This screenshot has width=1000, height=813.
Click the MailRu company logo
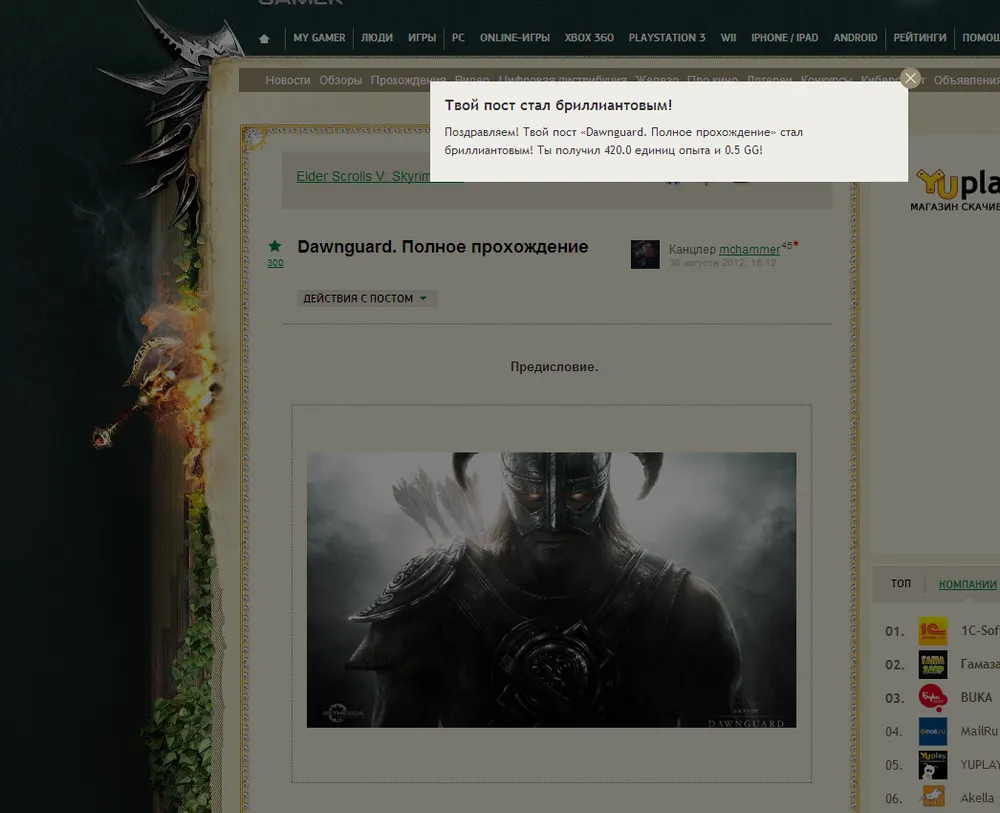(x=932, y=731)
